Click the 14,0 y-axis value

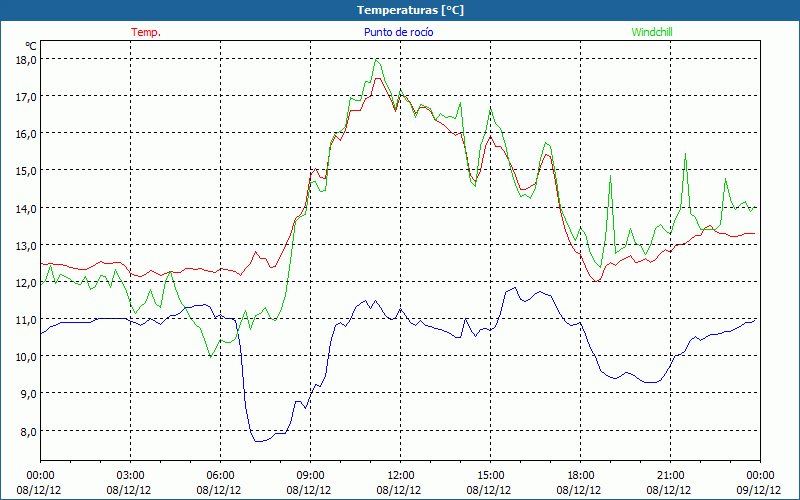[x=26, y=208]
